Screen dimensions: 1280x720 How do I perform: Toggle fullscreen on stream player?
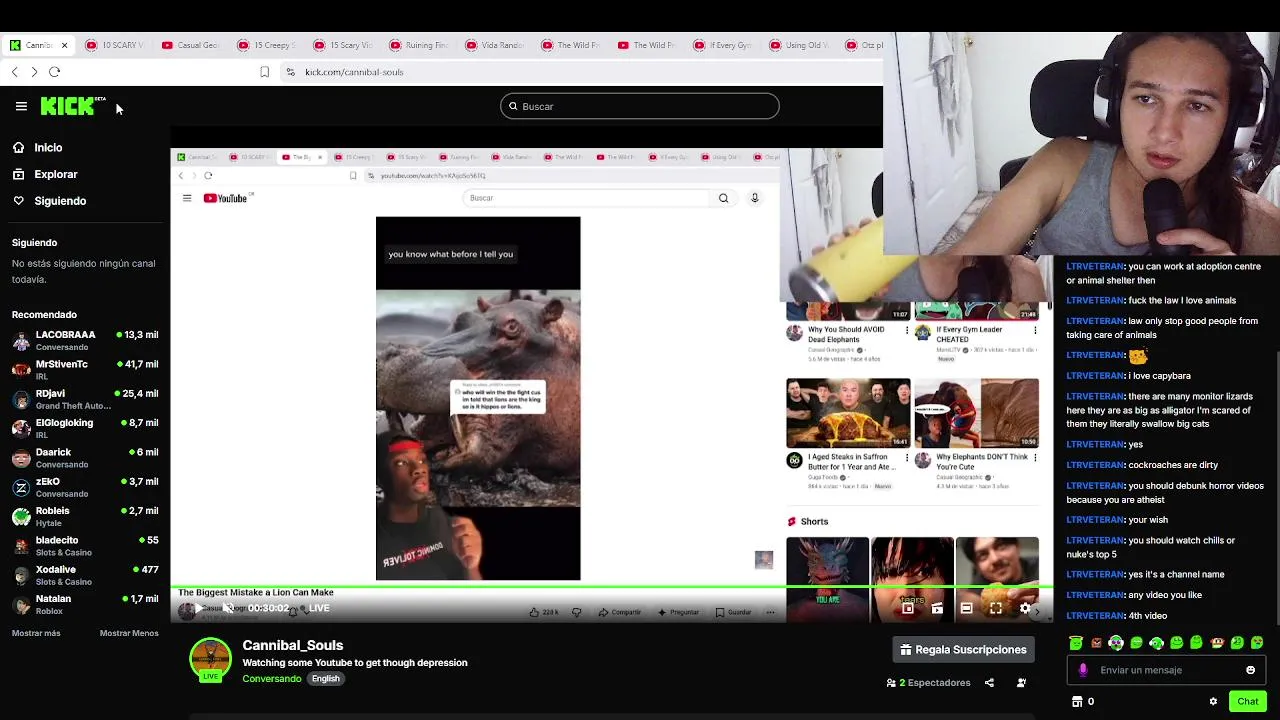point(995,608)
